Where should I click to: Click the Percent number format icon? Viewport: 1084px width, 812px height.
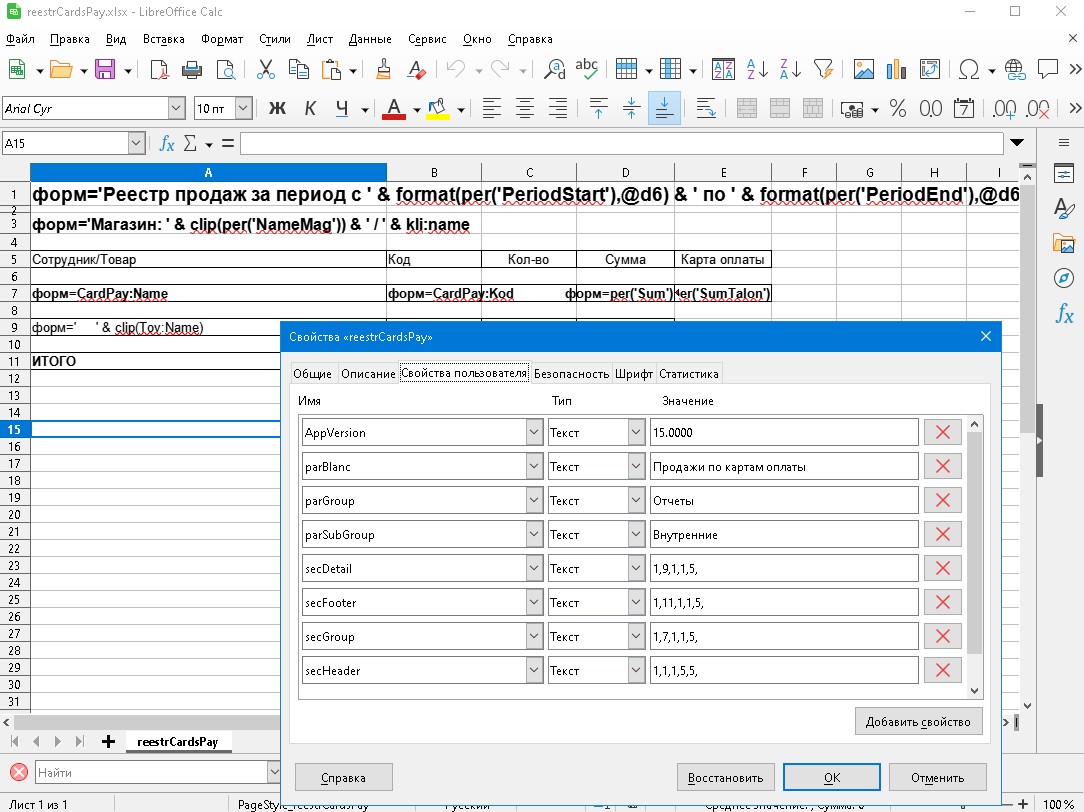(x=897, y=108)
